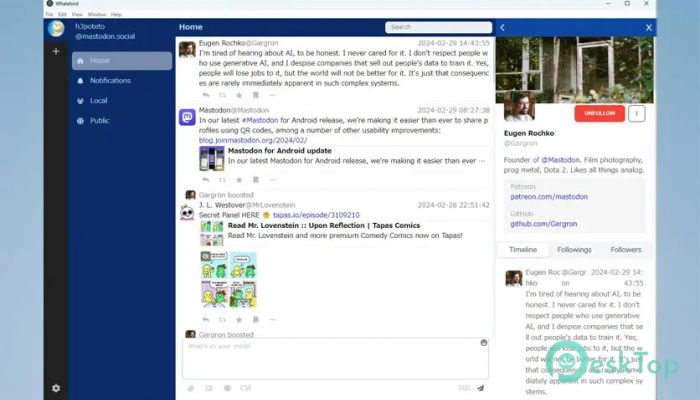
Task: Bookmark J. L. Westover's post
Action: tap(256, 320)
